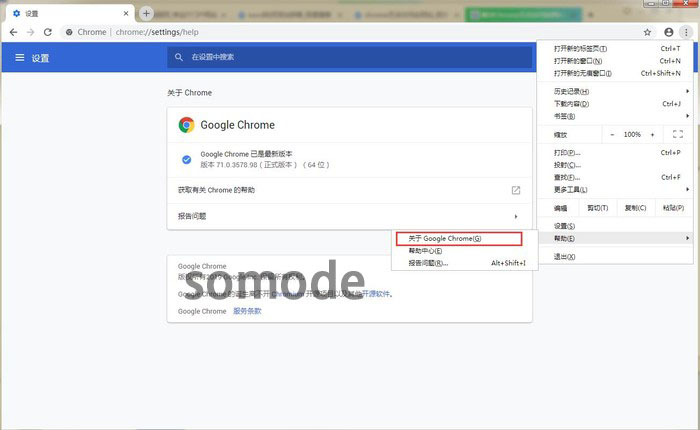Open the 开源软件 link
This screenshot has width=700, height=430.
click(376, 294)
